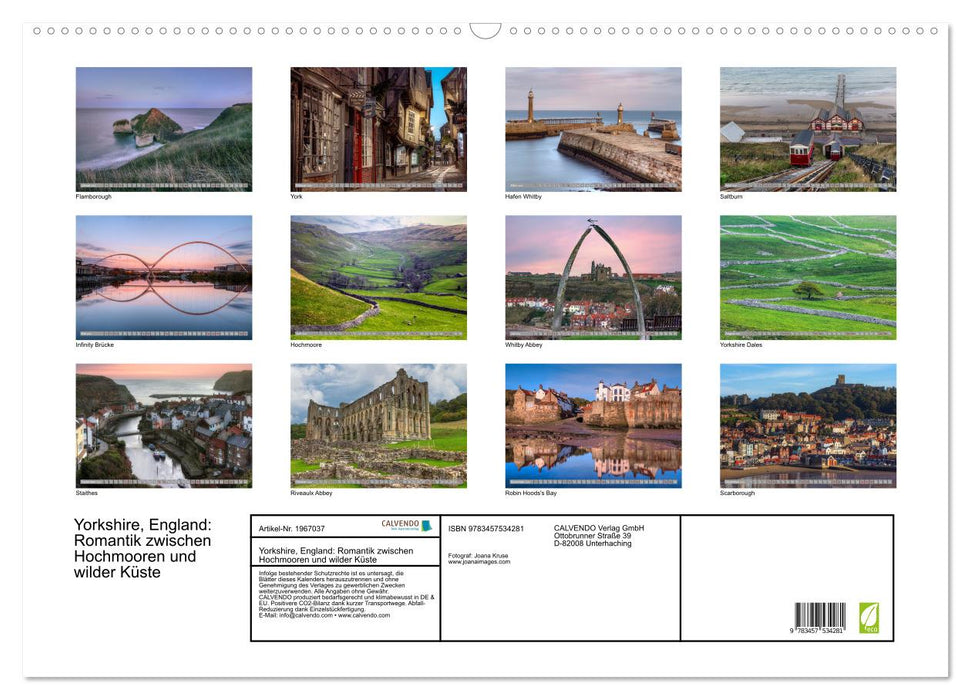Select the ISBN 9783457534281 number
Image resolution: width=971 pixels, height=700 pixels.
(488, 527)
